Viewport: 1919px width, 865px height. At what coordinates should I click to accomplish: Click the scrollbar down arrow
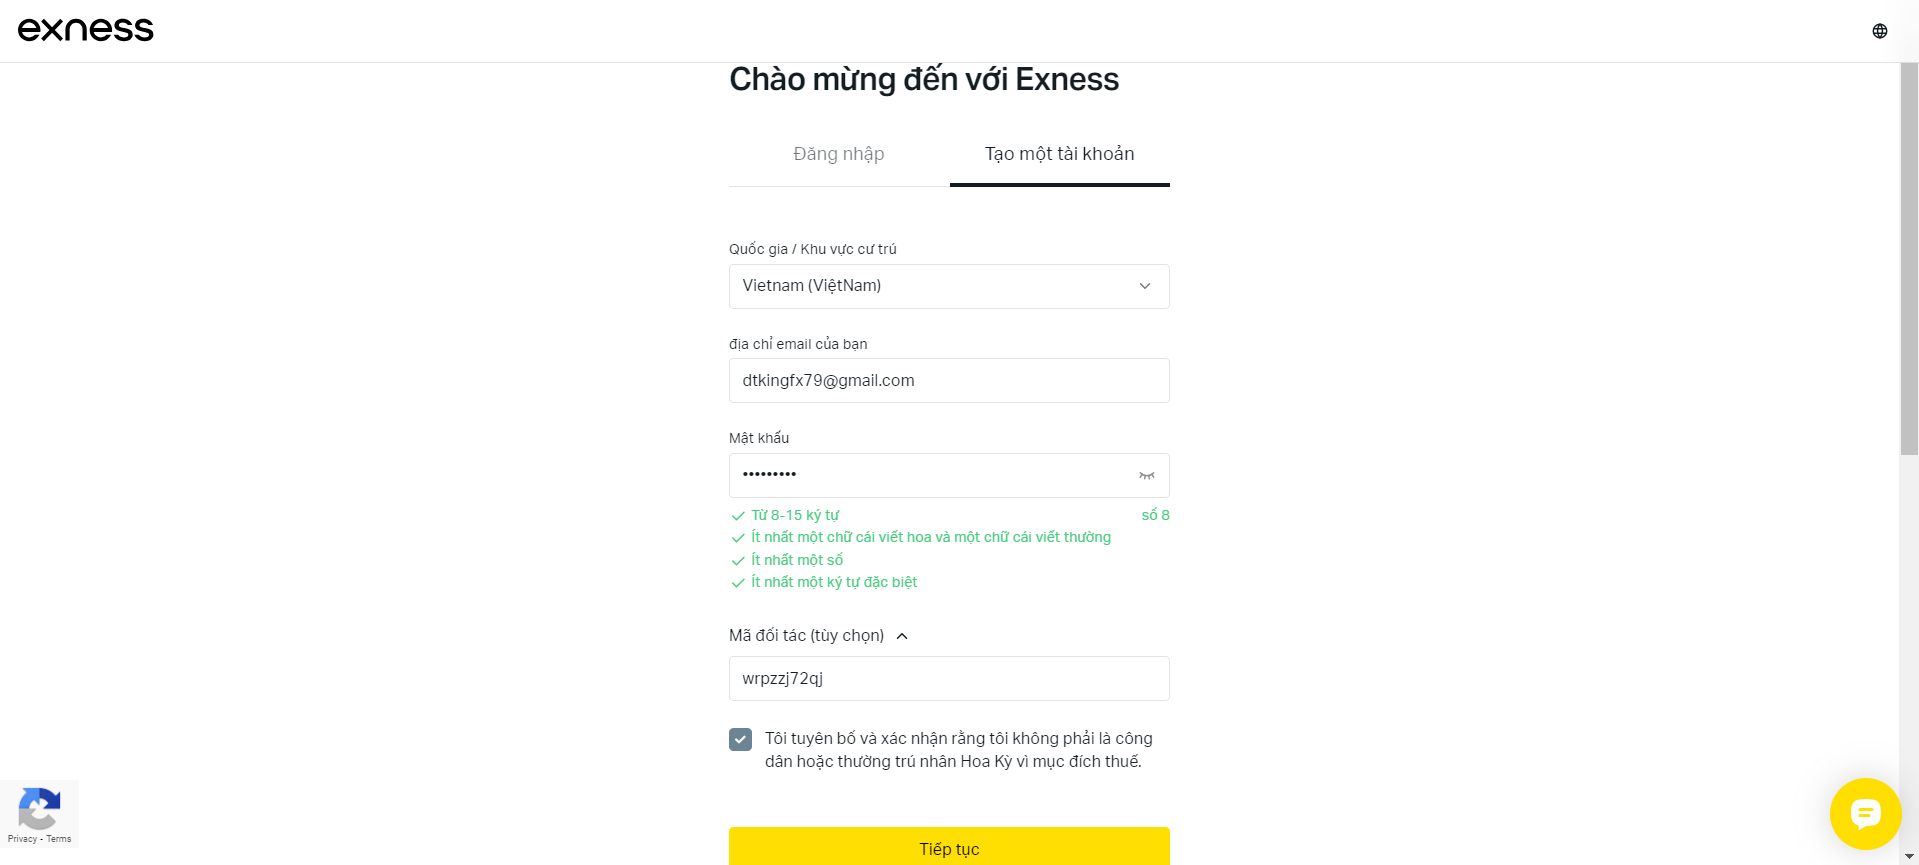(x=1909, y=857)
